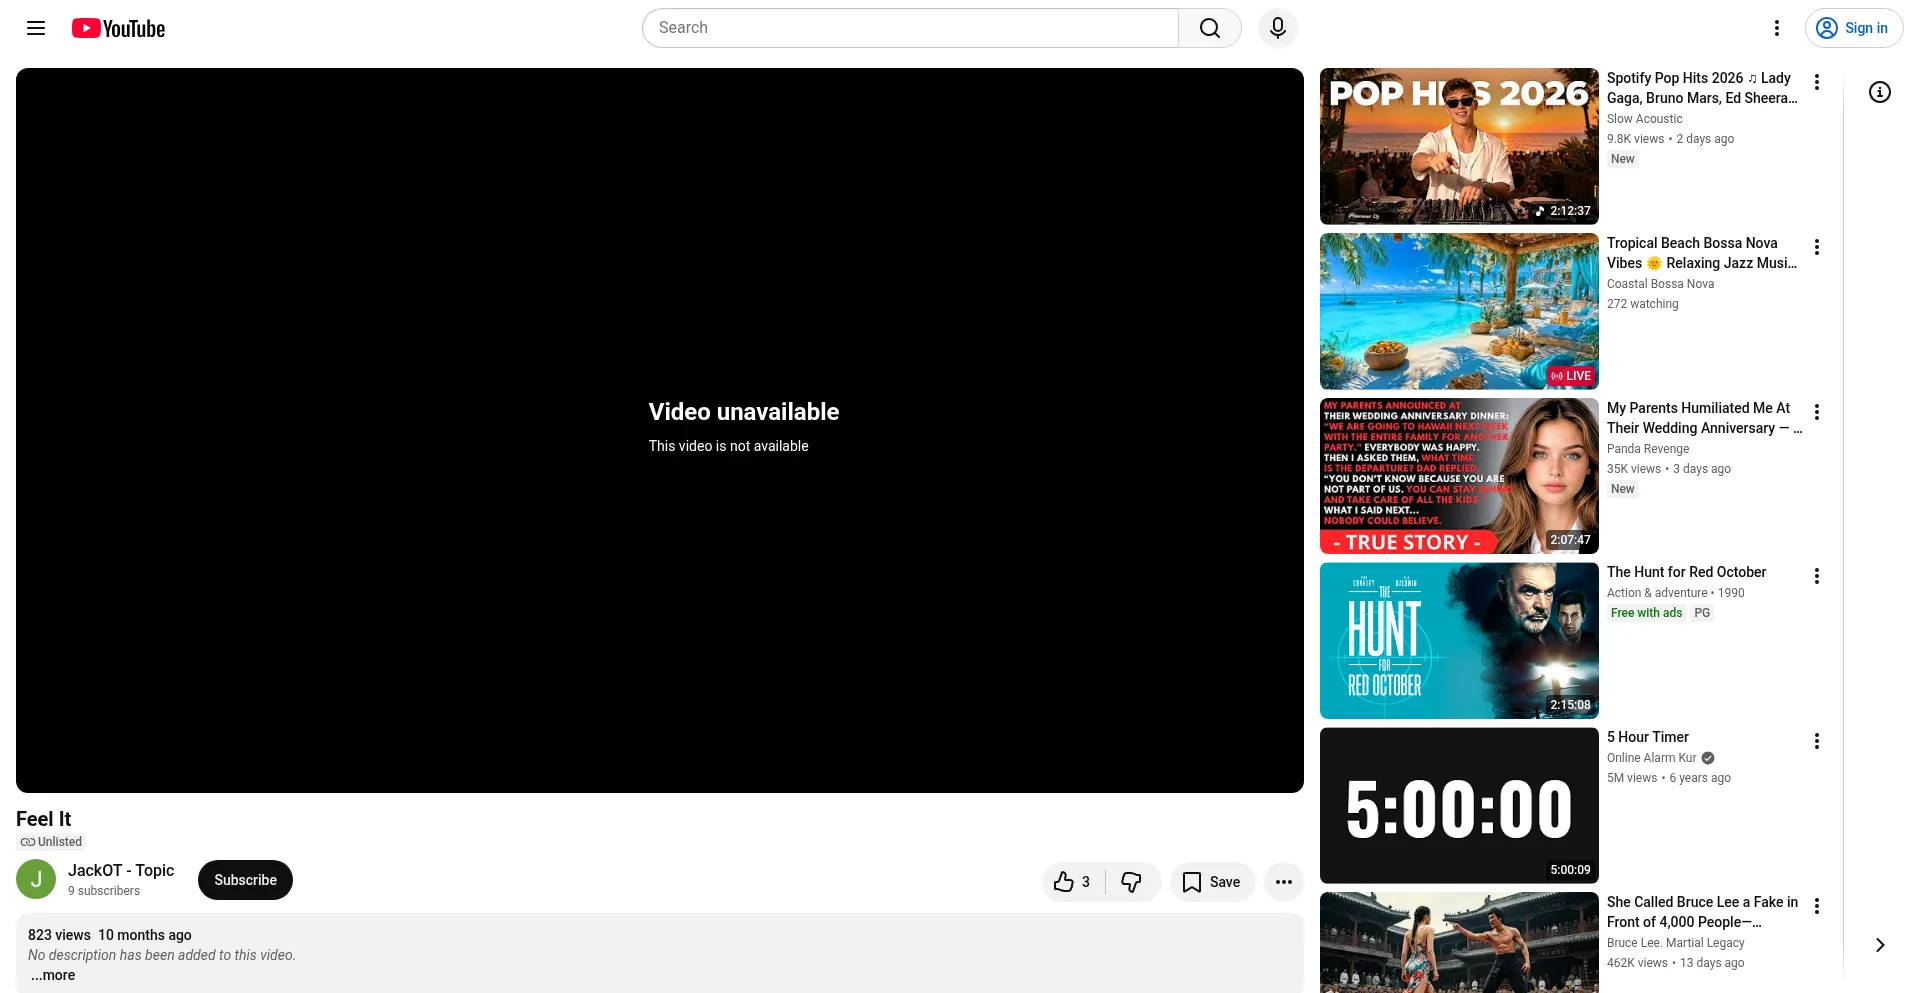Save the video to a playlist
This screenshot has width=1920, height=993.
1212,882
